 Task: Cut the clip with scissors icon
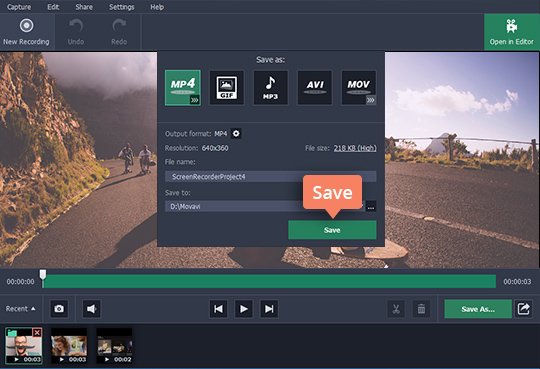(x=396, y=309)
